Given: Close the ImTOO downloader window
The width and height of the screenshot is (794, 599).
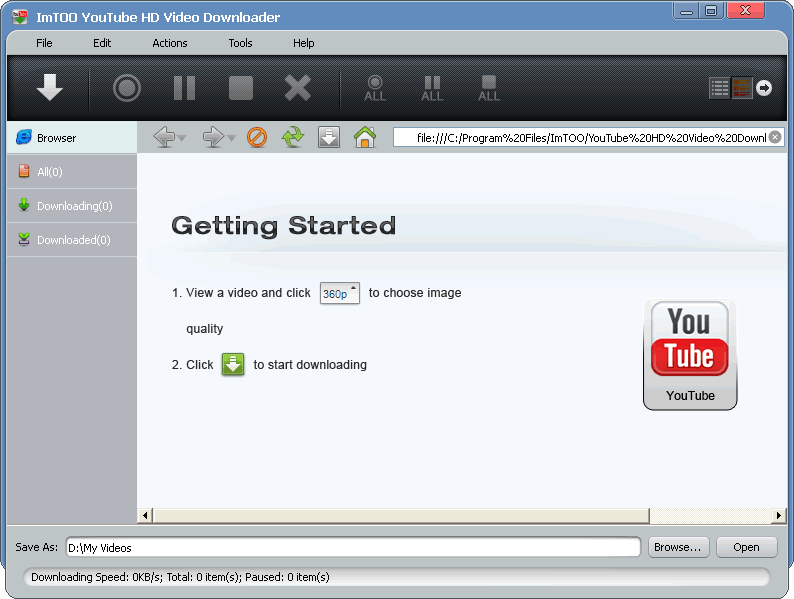Looking at the screenshot, I should [745, 11].
